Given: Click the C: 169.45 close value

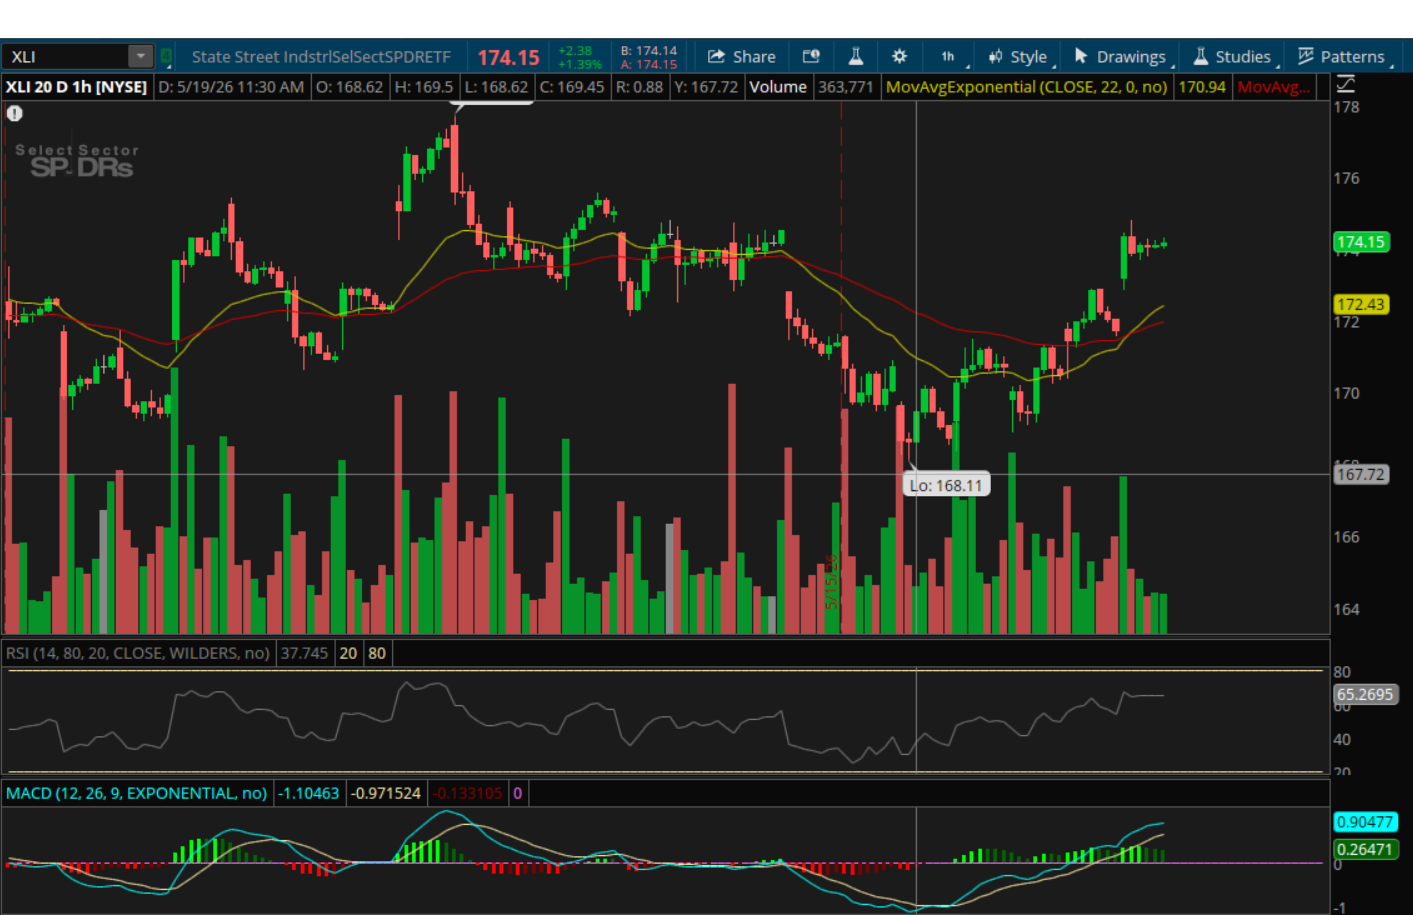Looking at the screenshot, I should [x=572, y=87].
